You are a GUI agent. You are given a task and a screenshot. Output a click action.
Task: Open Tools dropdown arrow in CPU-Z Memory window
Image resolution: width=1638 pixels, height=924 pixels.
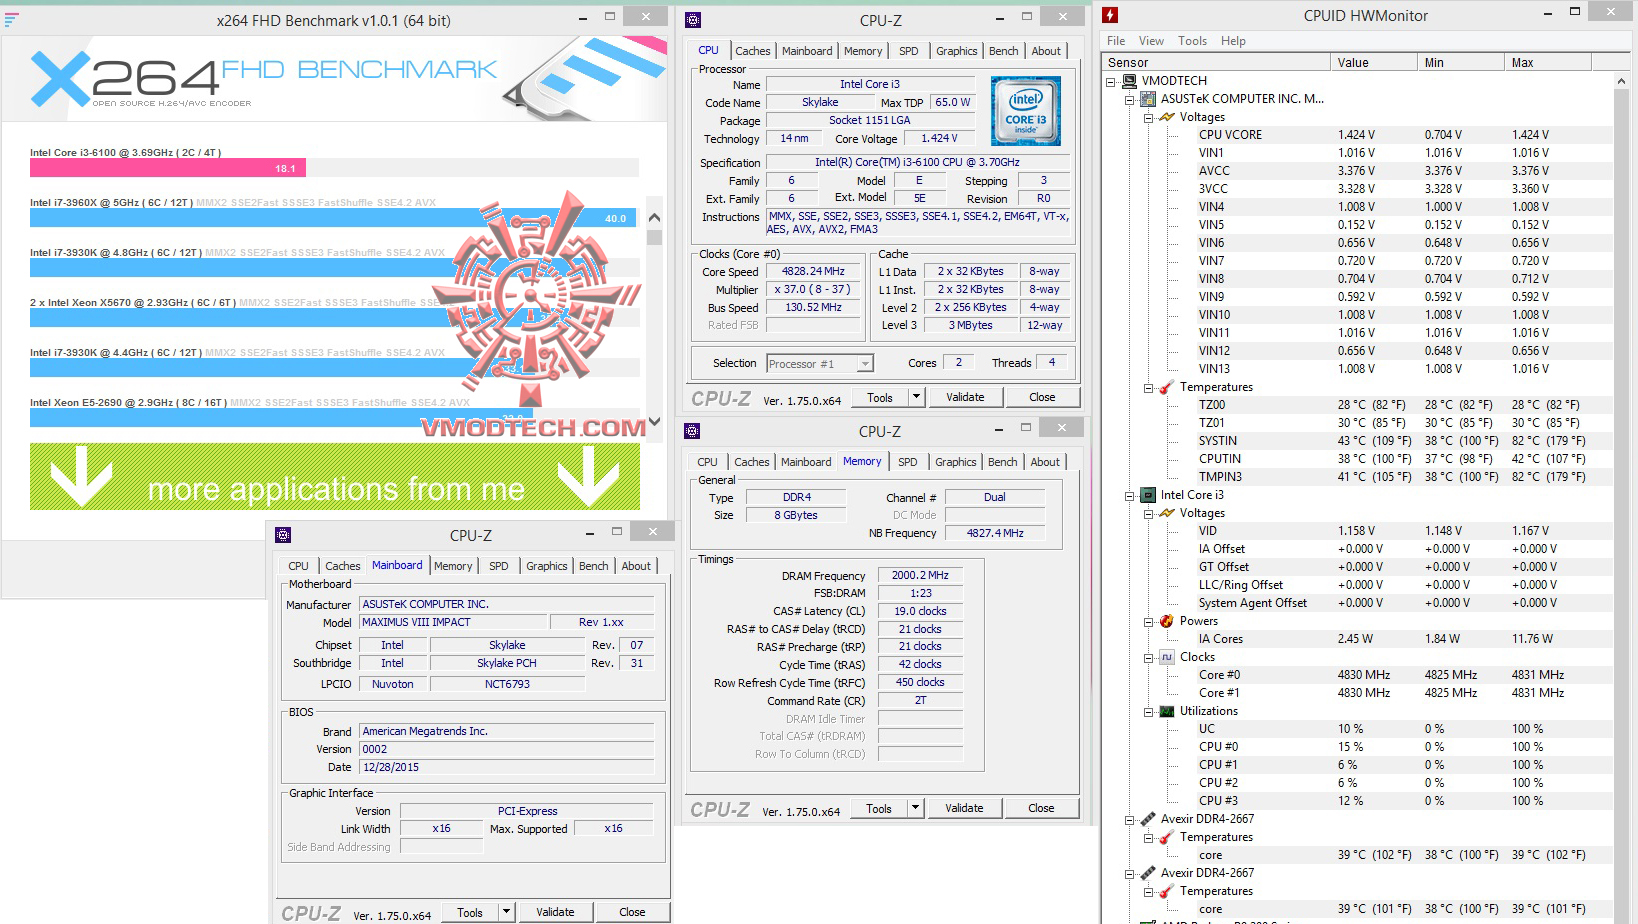(x=915, y=808)
